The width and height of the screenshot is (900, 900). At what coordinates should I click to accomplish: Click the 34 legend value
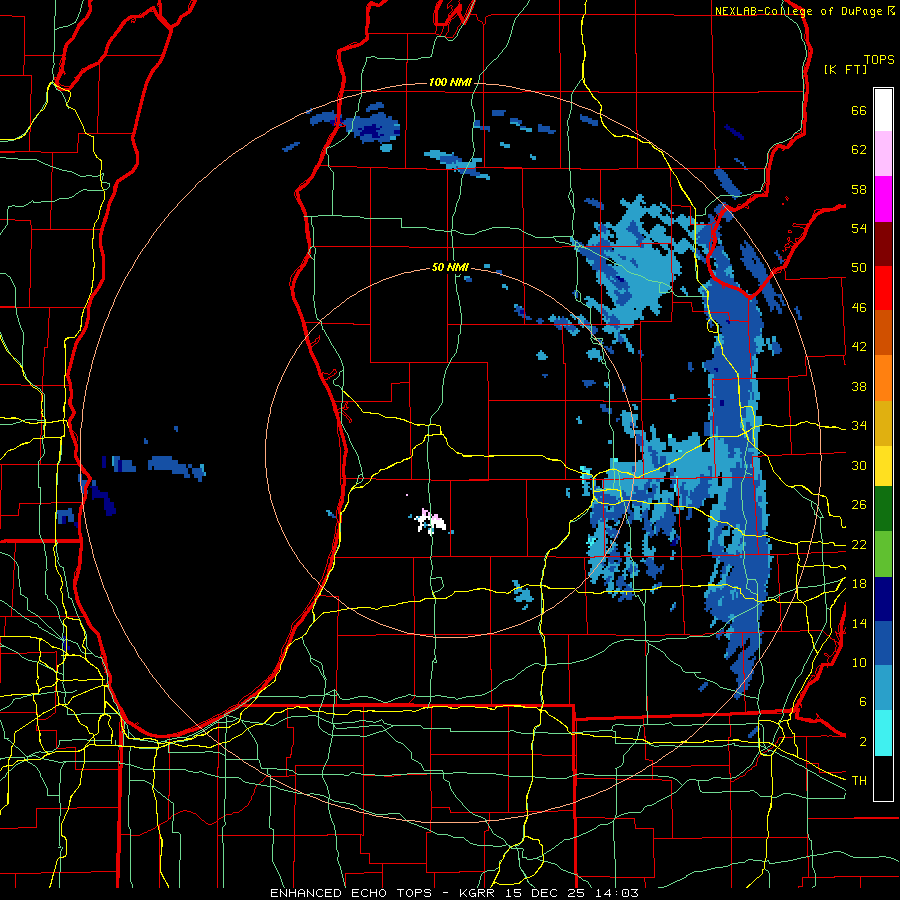(859, 426)
